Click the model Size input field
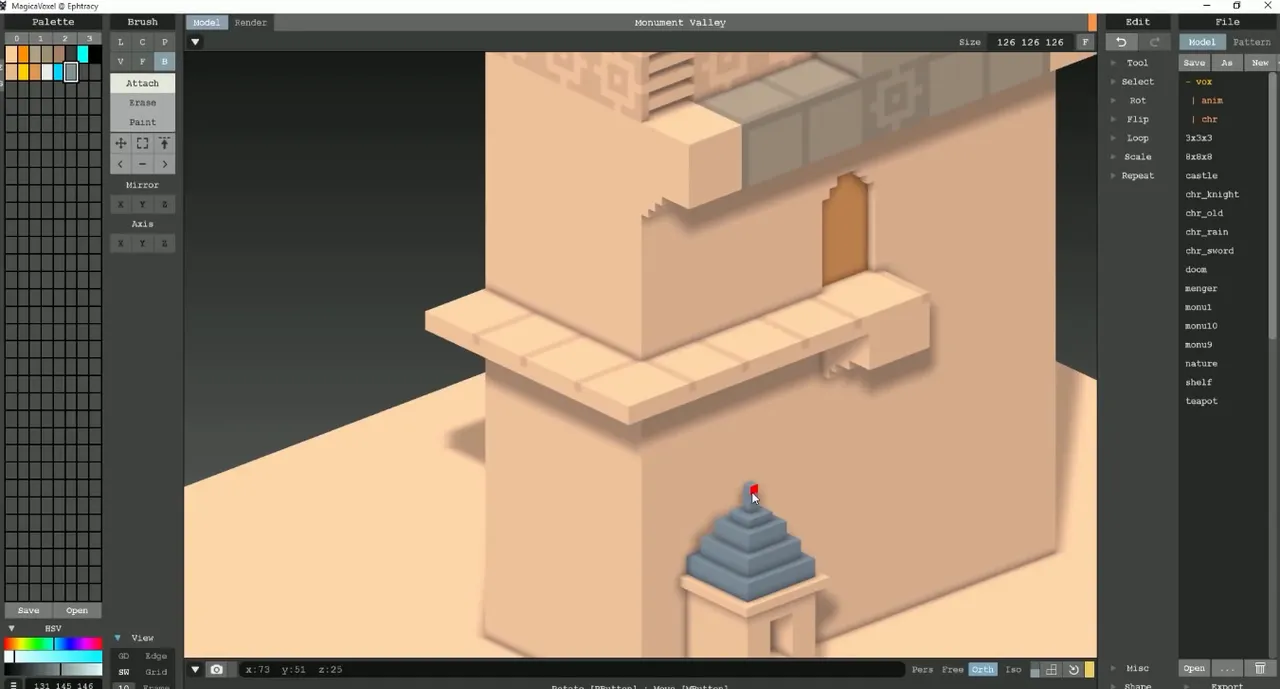 pyautogui.click(x=1030, y=42)
